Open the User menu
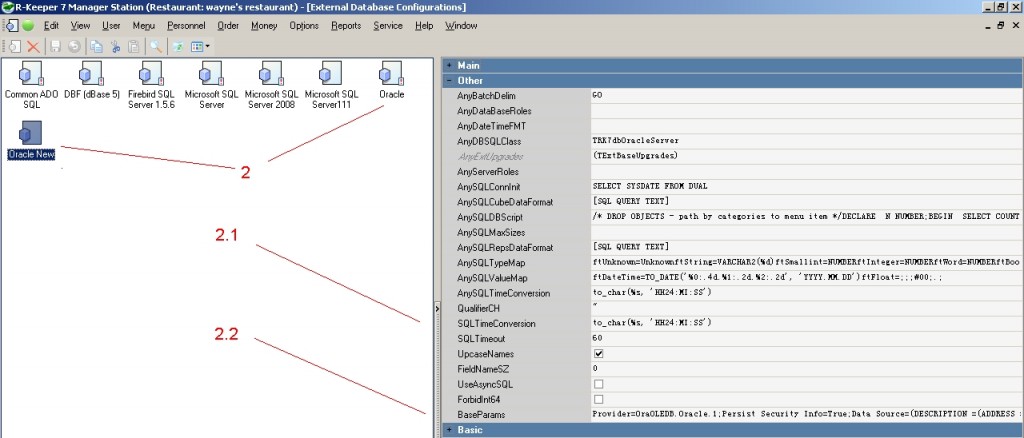The image size is (1024, 438). [111, 25]
